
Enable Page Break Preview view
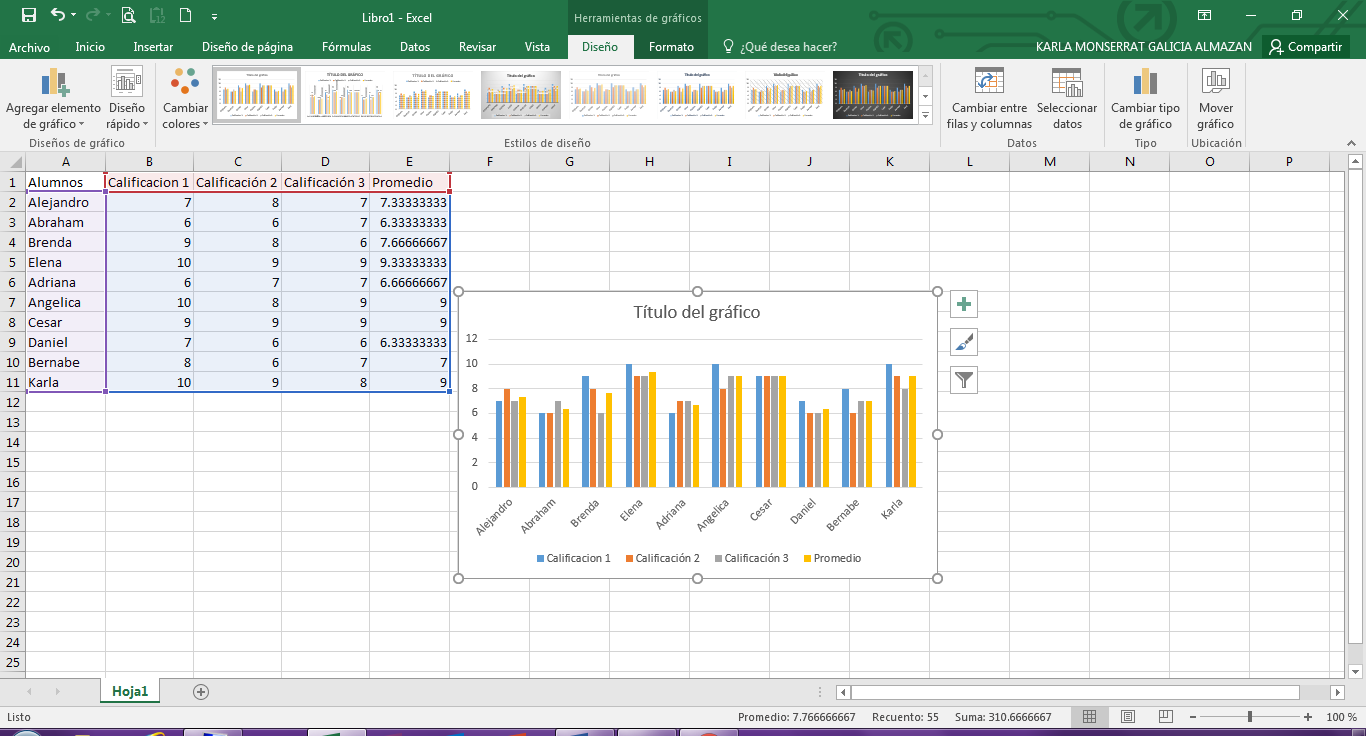pyautogui.click(x=1164, y=717)
